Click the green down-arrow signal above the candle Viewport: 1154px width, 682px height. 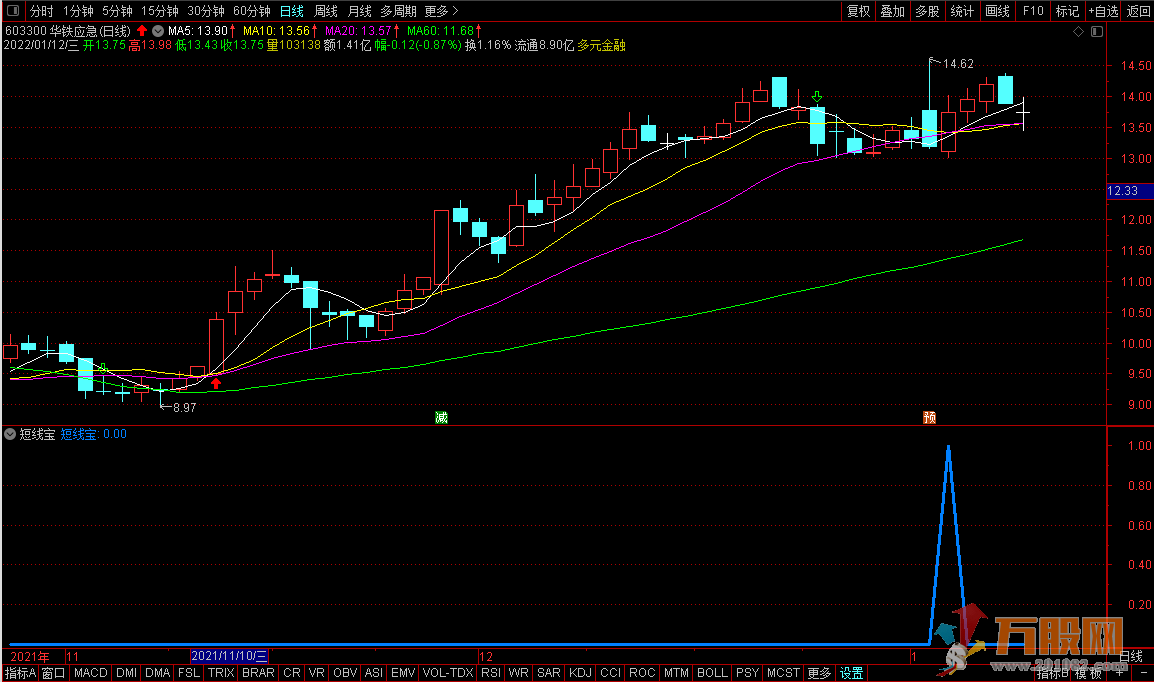click(816, 97)
